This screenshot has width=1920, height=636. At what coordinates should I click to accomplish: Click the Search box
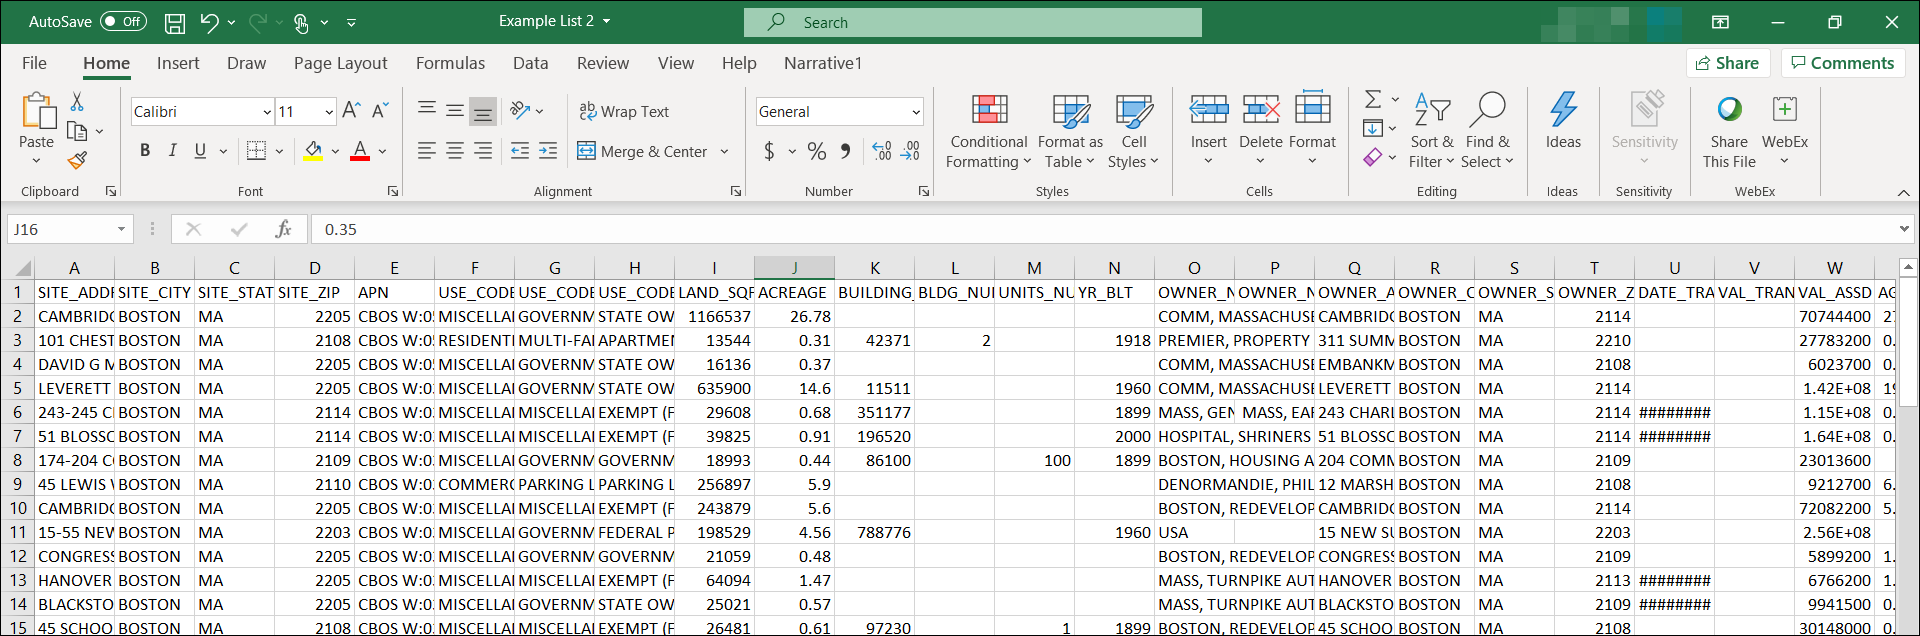pos(972,22)
